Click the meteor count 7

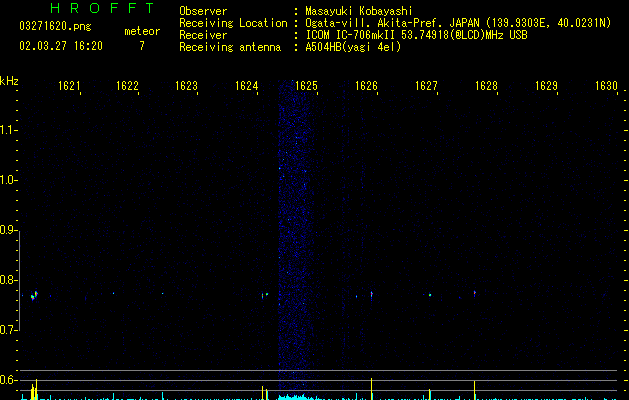point(142,46)
